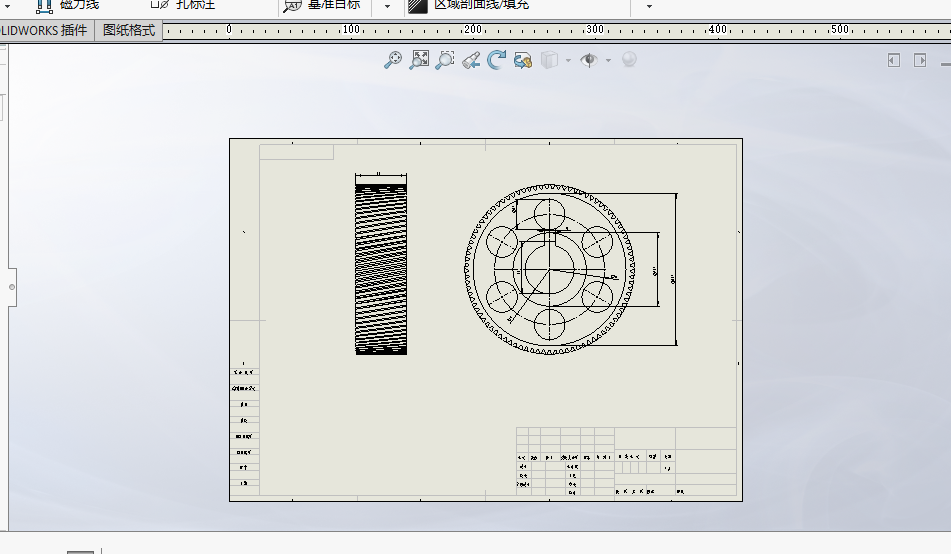Click the Zoom to Fit magnifier icon
951x554 pixels.
pos(393,60)
